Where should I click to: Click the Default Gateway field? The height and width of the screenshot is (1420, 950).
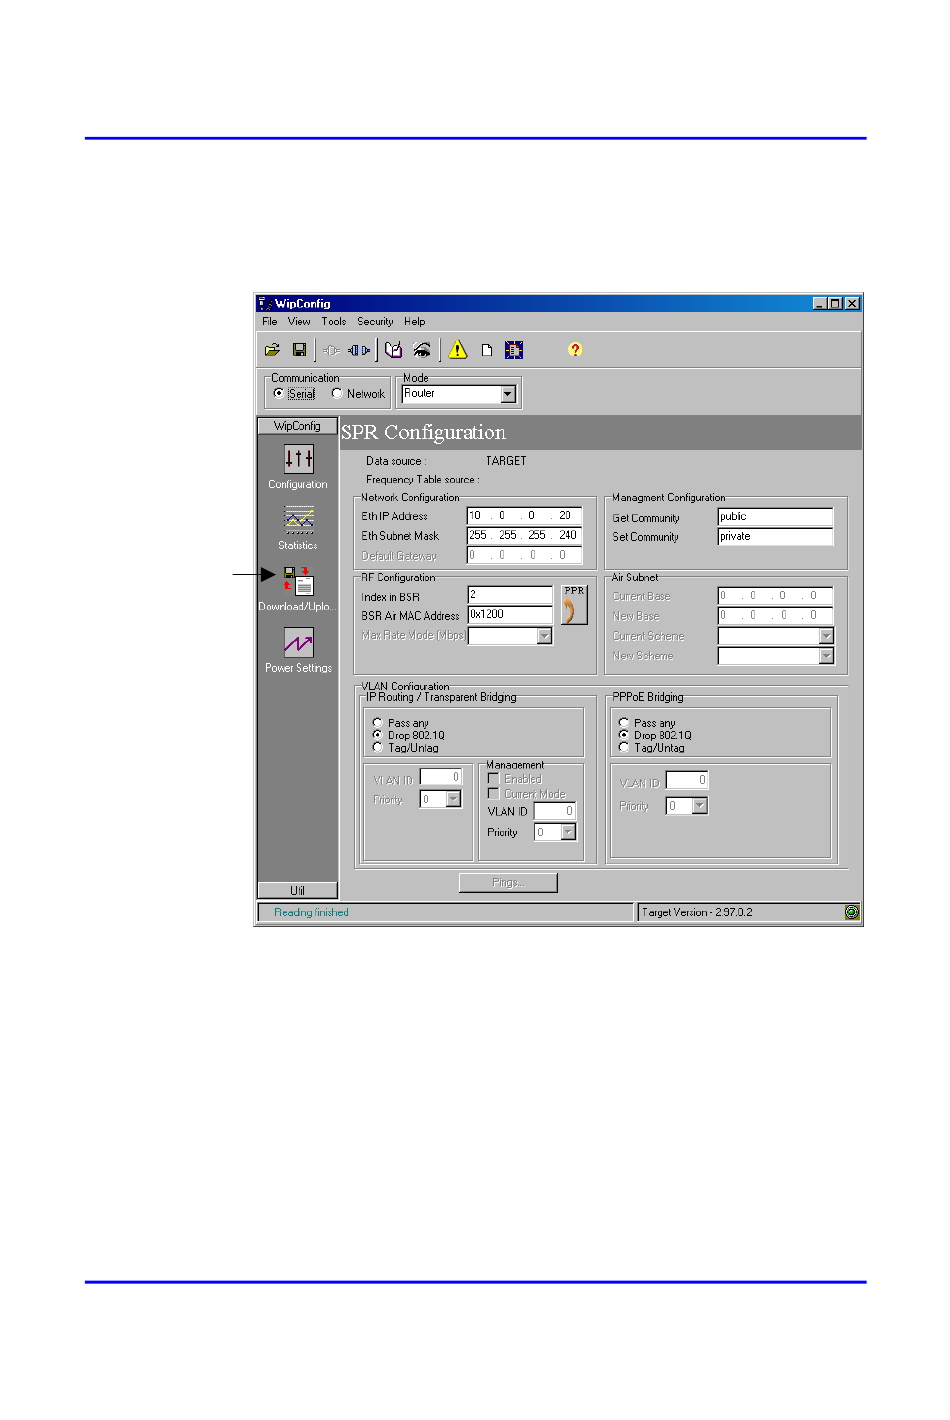coord(525,555)
